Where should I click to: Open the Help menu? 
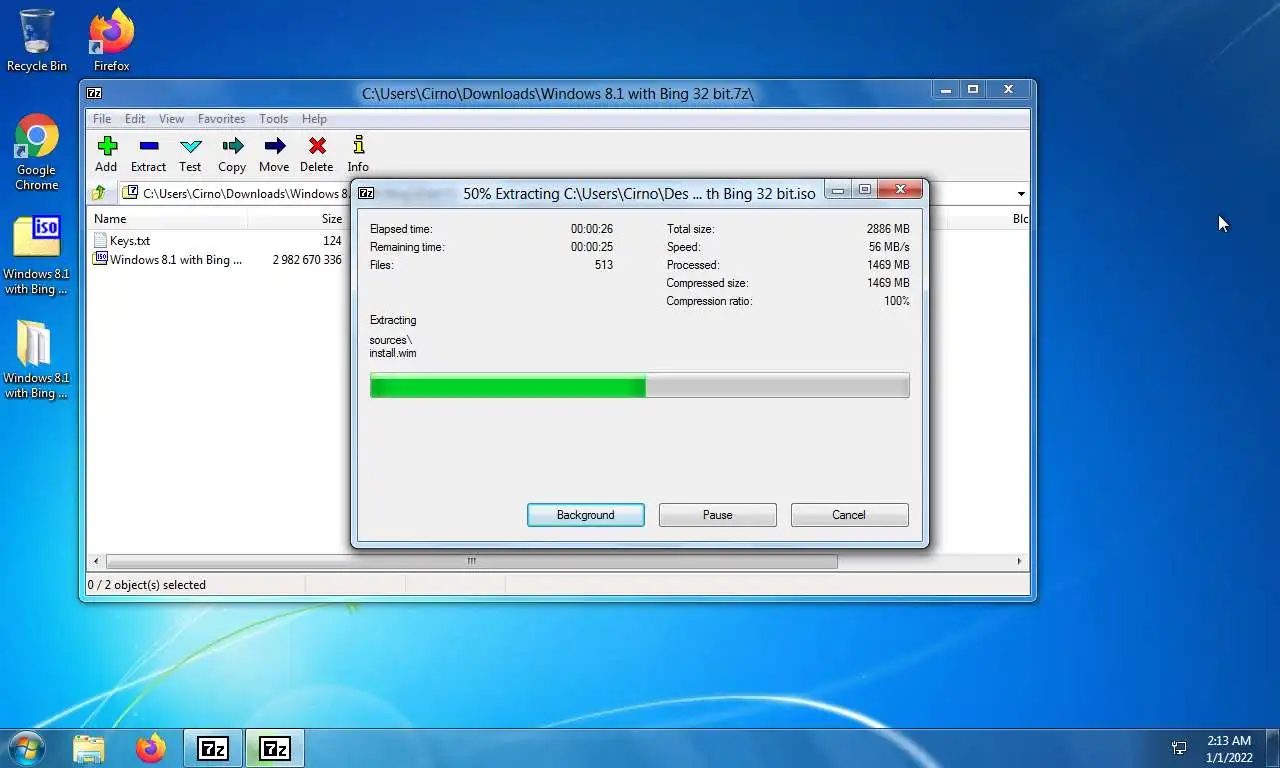point(314,118)
